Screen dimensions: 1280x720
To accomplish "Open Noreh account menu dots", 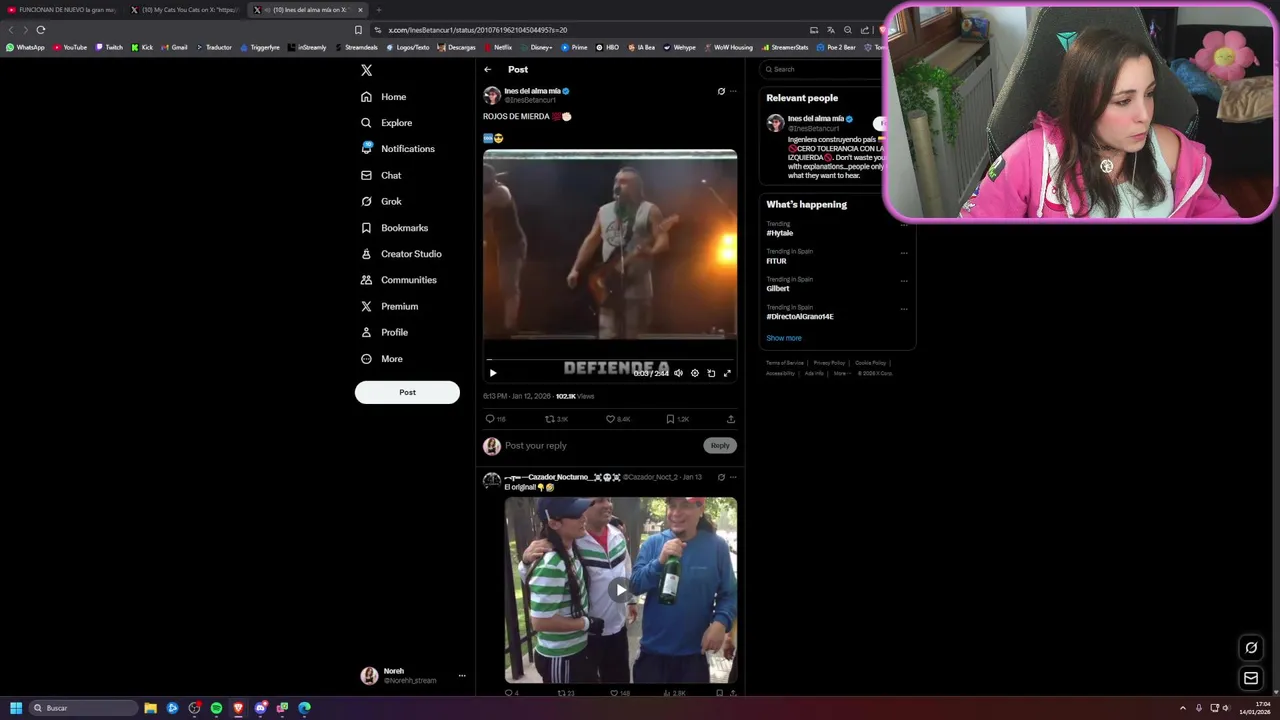I will (x=462, y=676).
